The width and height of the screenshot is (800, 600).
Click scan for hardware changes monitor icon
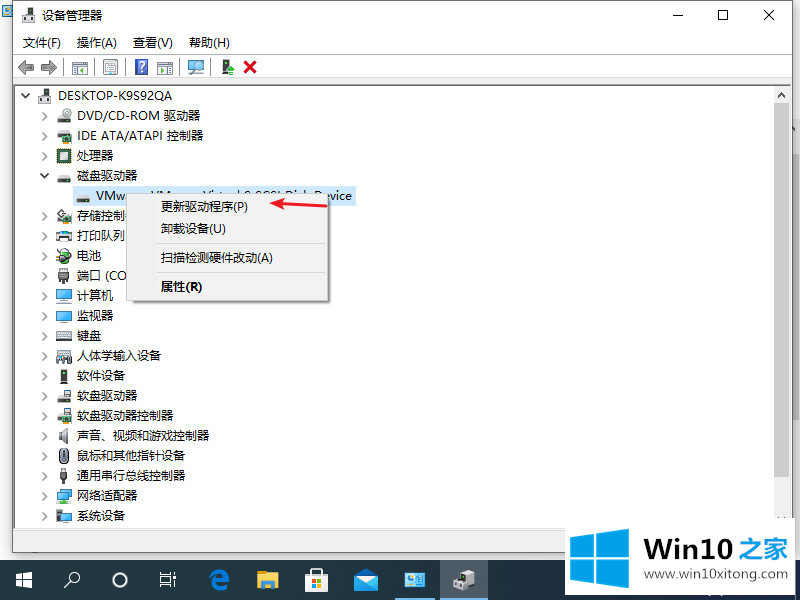[x=196, y=67]
